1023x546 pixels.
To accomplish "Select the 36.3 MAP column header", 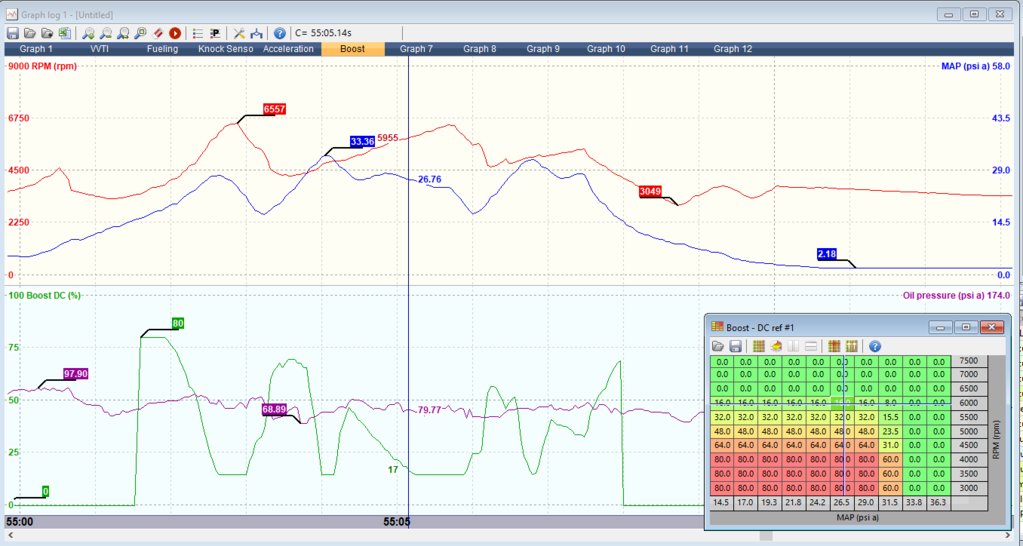I will (x=939, y=503).
